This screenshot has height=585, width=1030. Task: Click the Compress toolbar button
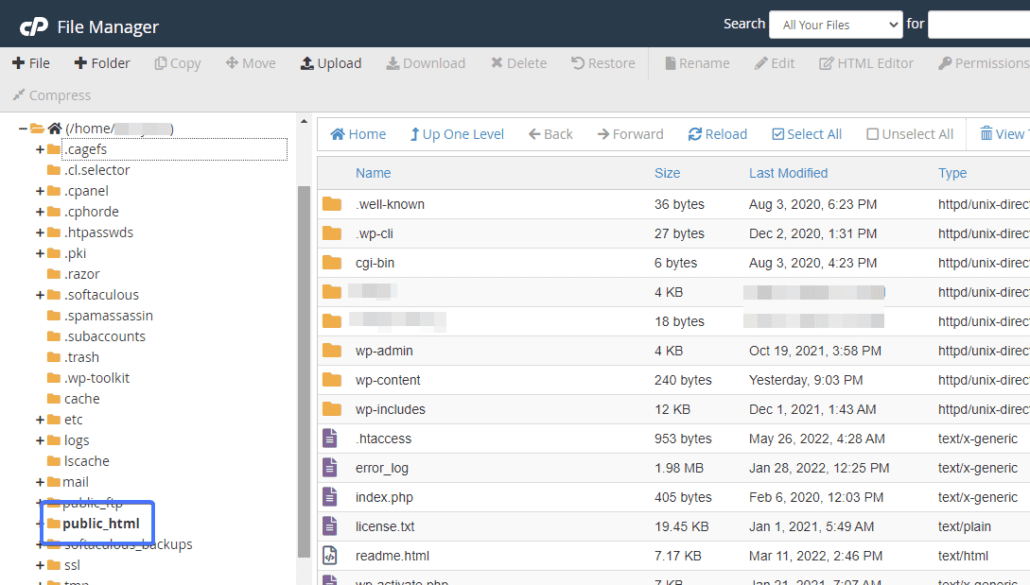pyautogui.click(x=52, y=95)
